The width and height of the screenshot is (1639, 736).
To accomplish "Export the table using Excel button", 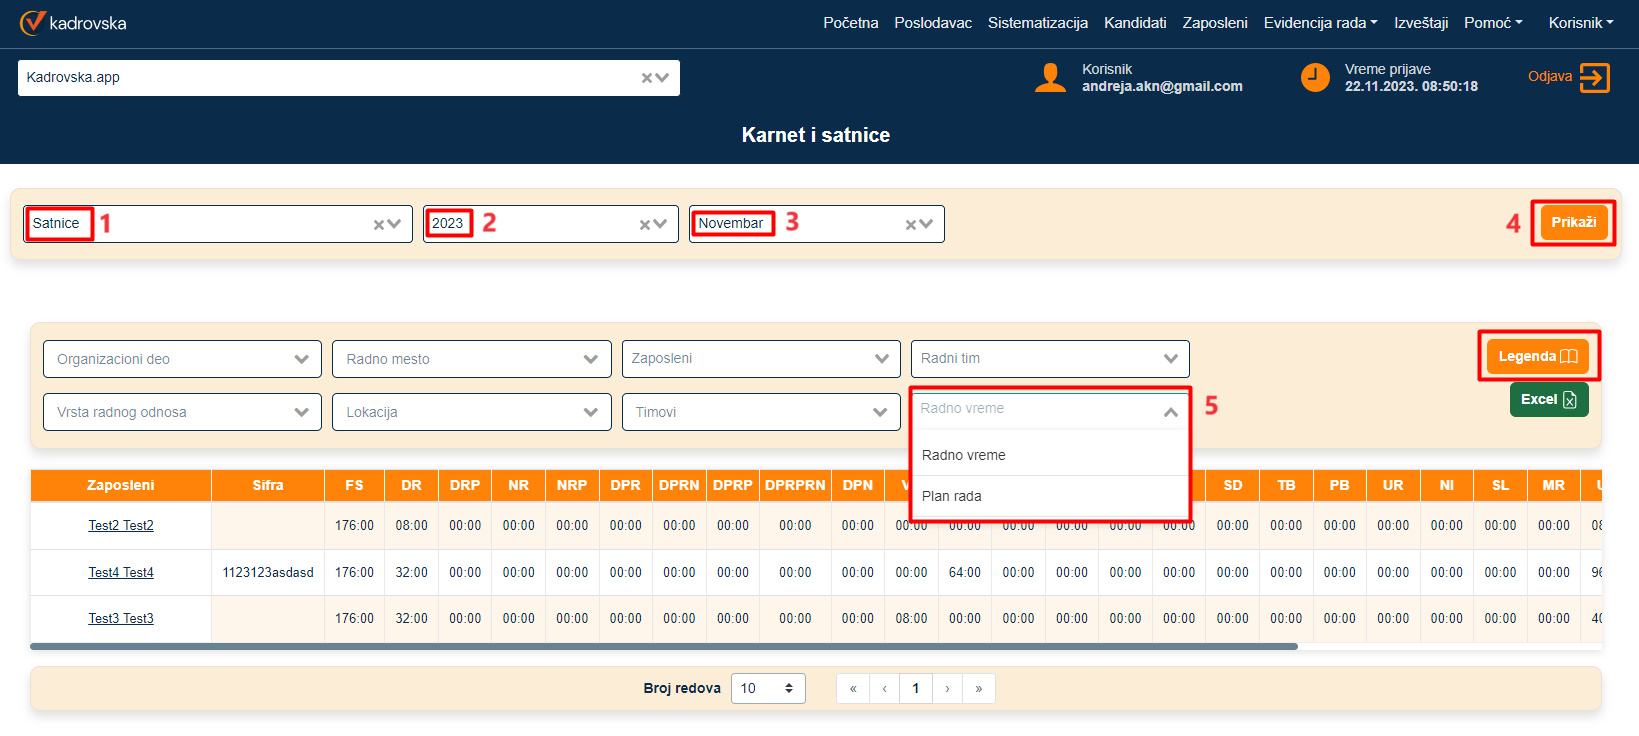I will [x=1548, y=400].
